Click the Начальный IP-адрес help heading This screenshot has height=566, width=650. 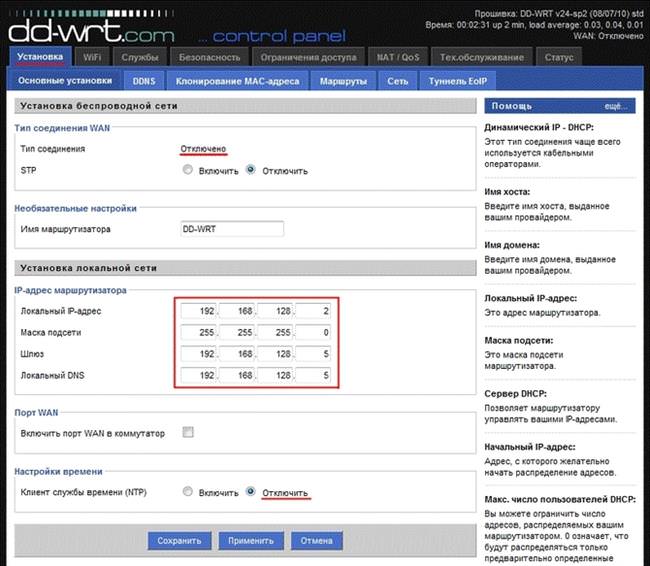click(530, 447)
